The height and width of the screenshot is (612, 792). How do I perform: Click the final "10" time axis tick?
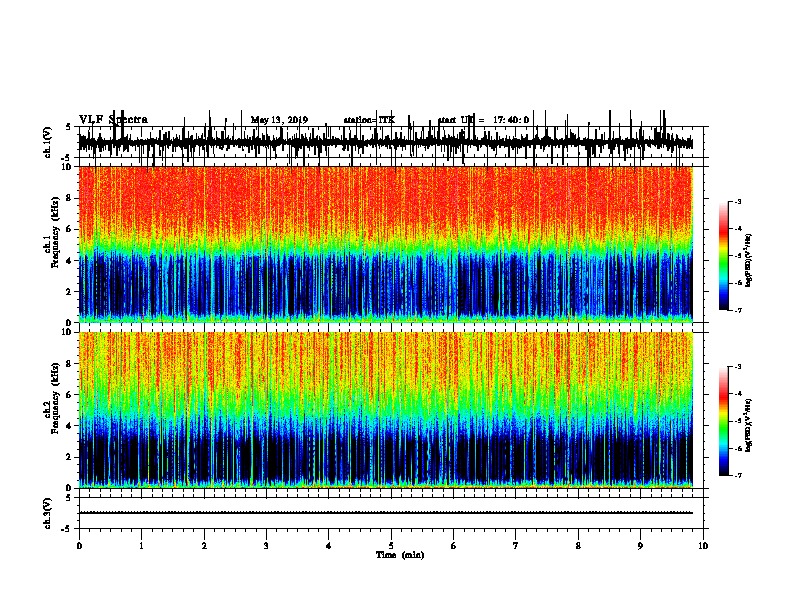pos(703,546)
